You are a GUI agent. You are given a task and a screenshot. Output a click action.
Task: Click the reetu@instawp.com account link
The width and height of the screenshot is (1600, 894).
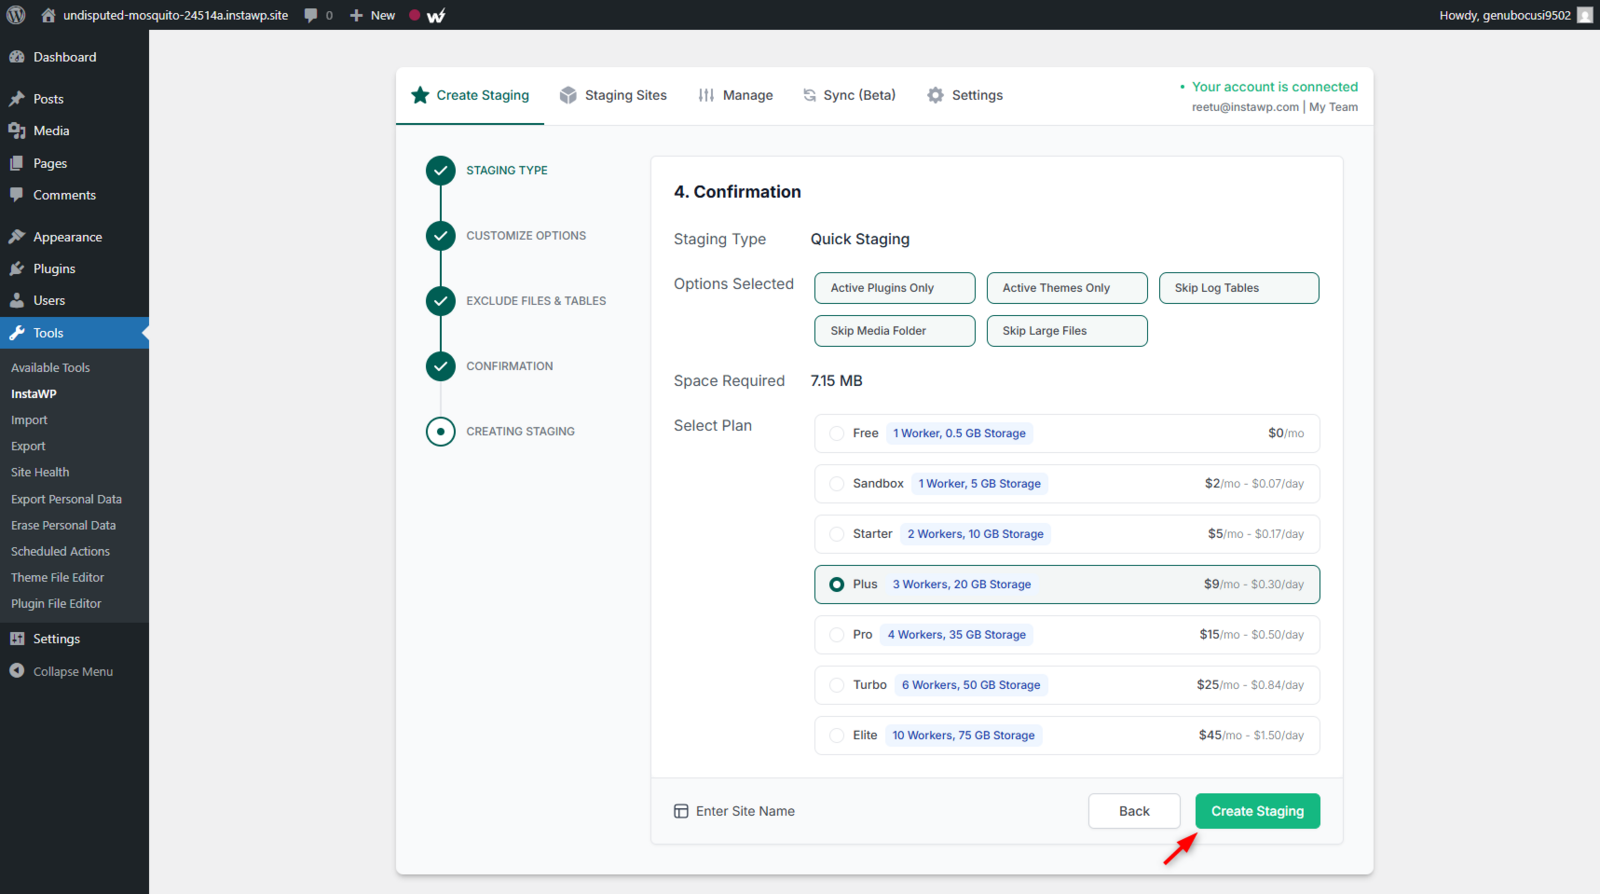(x=1245, y=107)
